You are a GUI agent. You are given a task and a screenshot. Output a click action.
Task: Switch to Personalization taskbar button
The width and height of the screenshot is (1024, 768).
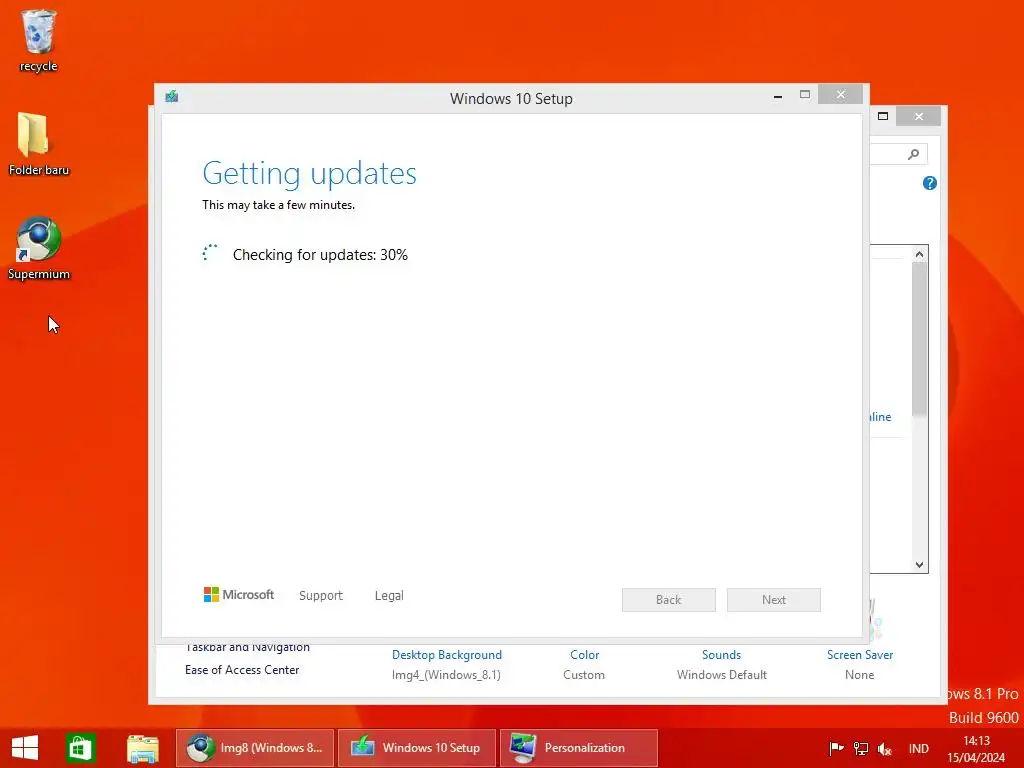pyautogui.click(x=579, y=748)
